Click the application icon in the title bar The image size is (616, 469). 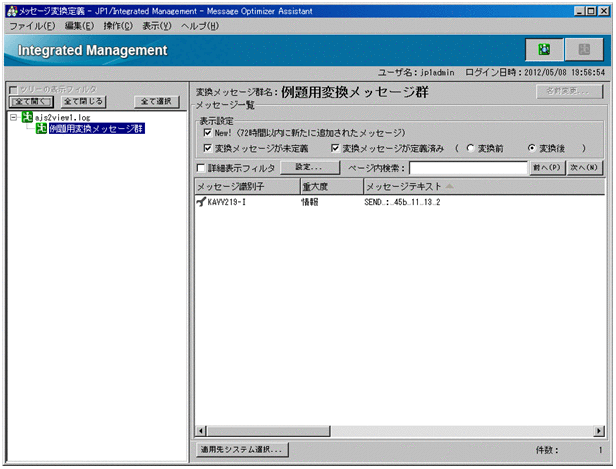(x=10, y=8)
